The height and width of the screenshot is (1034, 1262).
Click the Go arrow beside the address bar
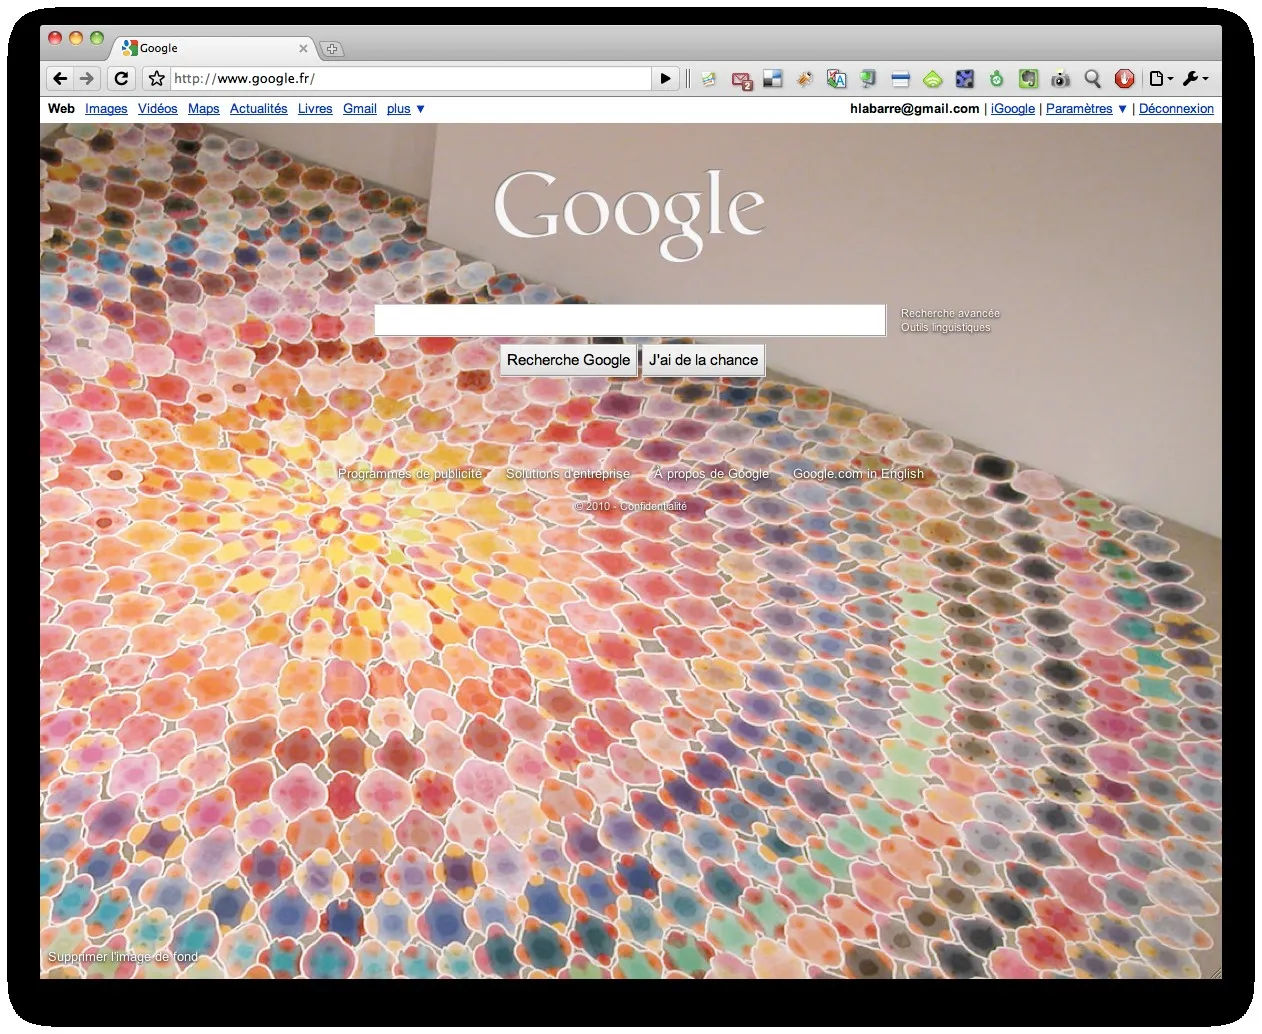coord(666,79)
